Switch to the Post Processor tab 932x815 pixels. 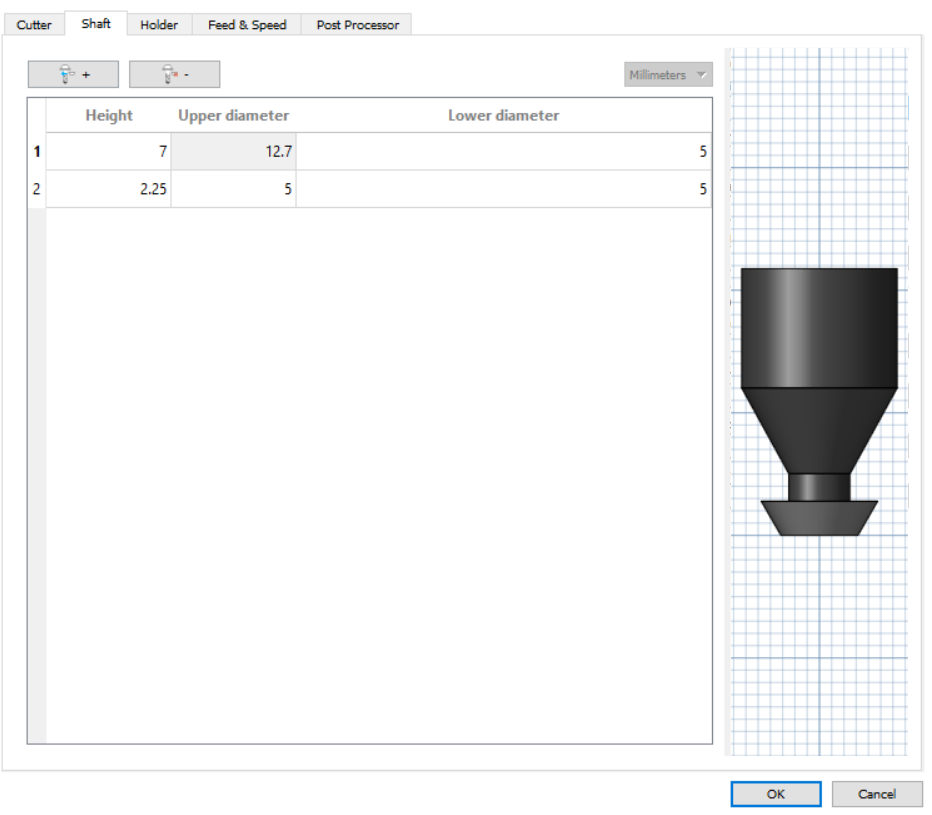(356, 24)
